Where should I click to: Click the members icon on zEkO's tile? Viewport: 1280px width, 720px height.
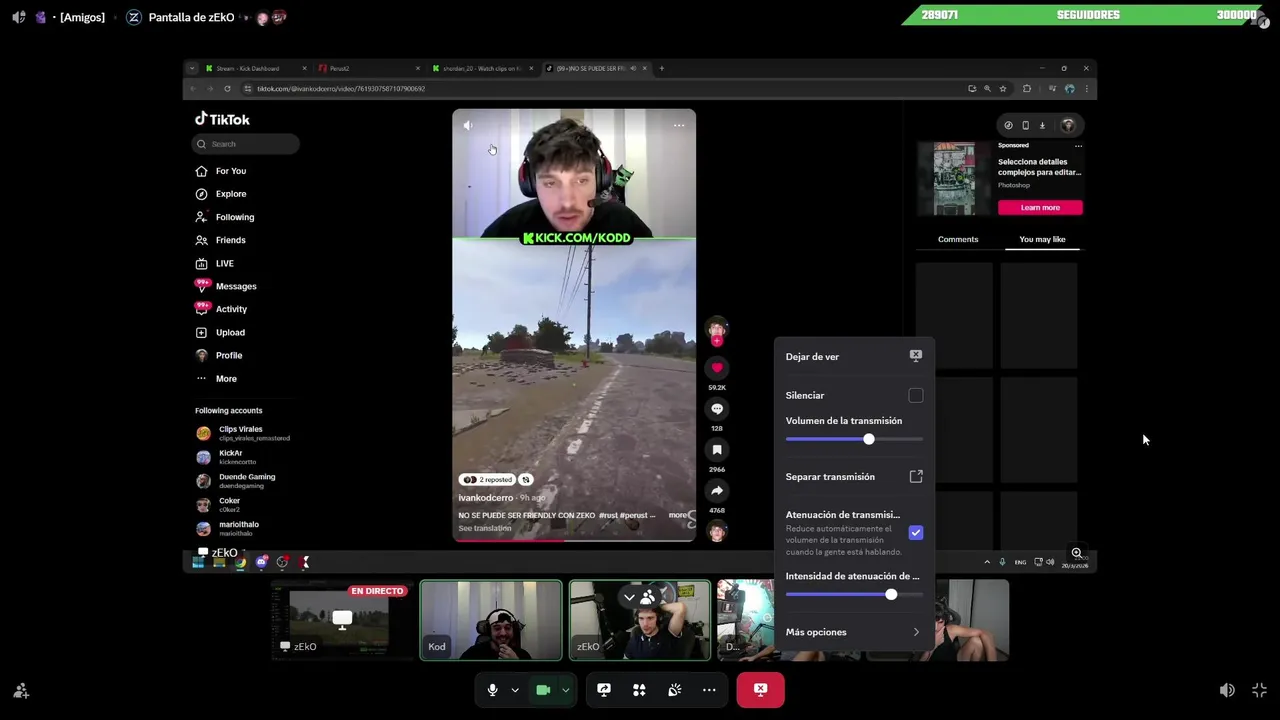[x=648, y=598]
